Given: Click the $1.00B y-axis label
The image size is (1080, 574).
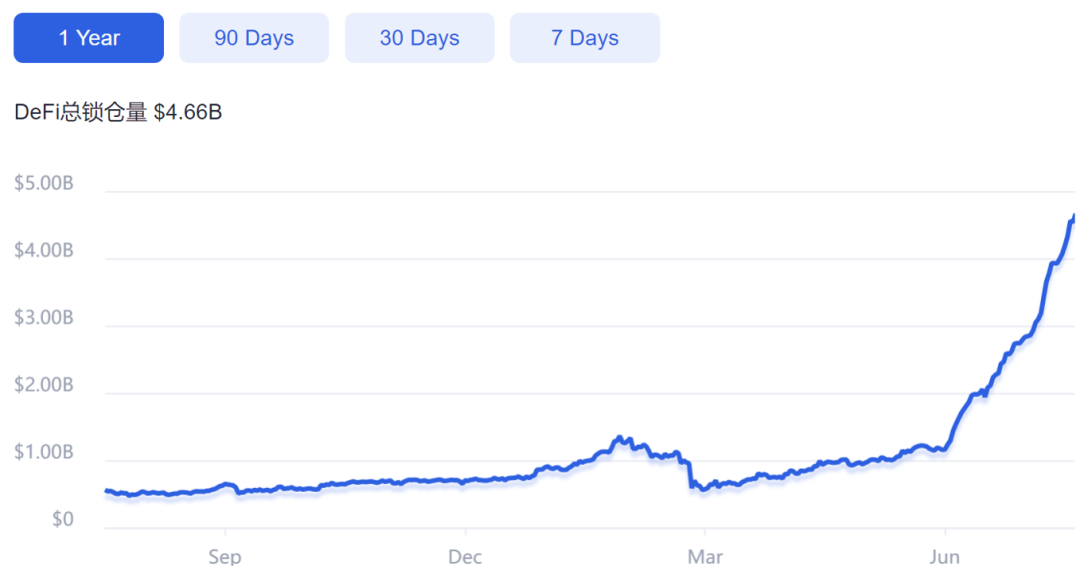Looking at the screenshot, I should click(x=43, y=452).
